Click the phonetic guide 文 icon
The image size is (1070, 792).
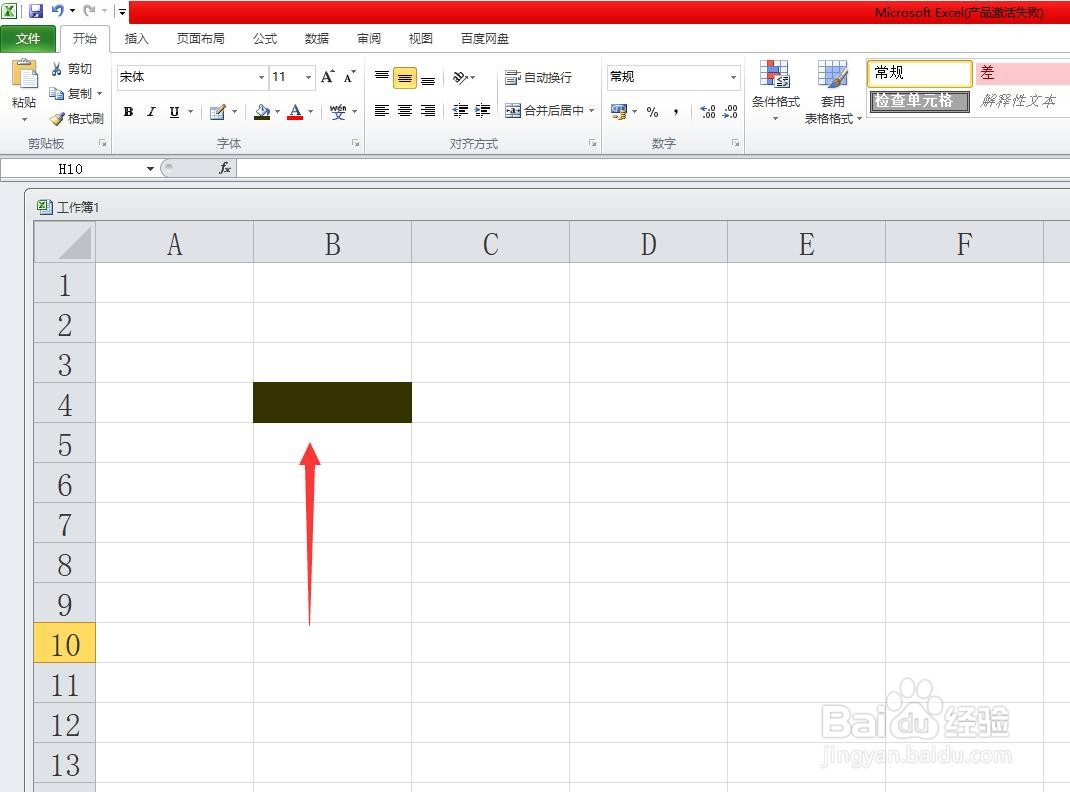tap(338, 112)
